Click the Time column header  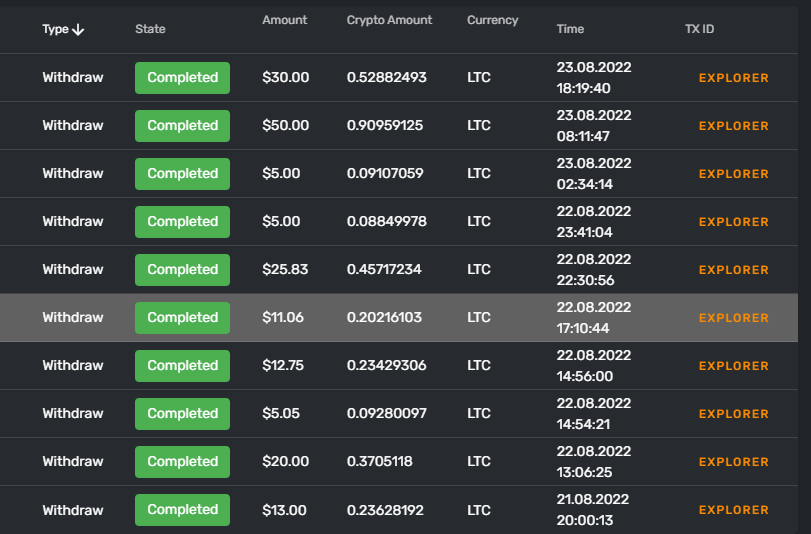[x=570, y=29]
